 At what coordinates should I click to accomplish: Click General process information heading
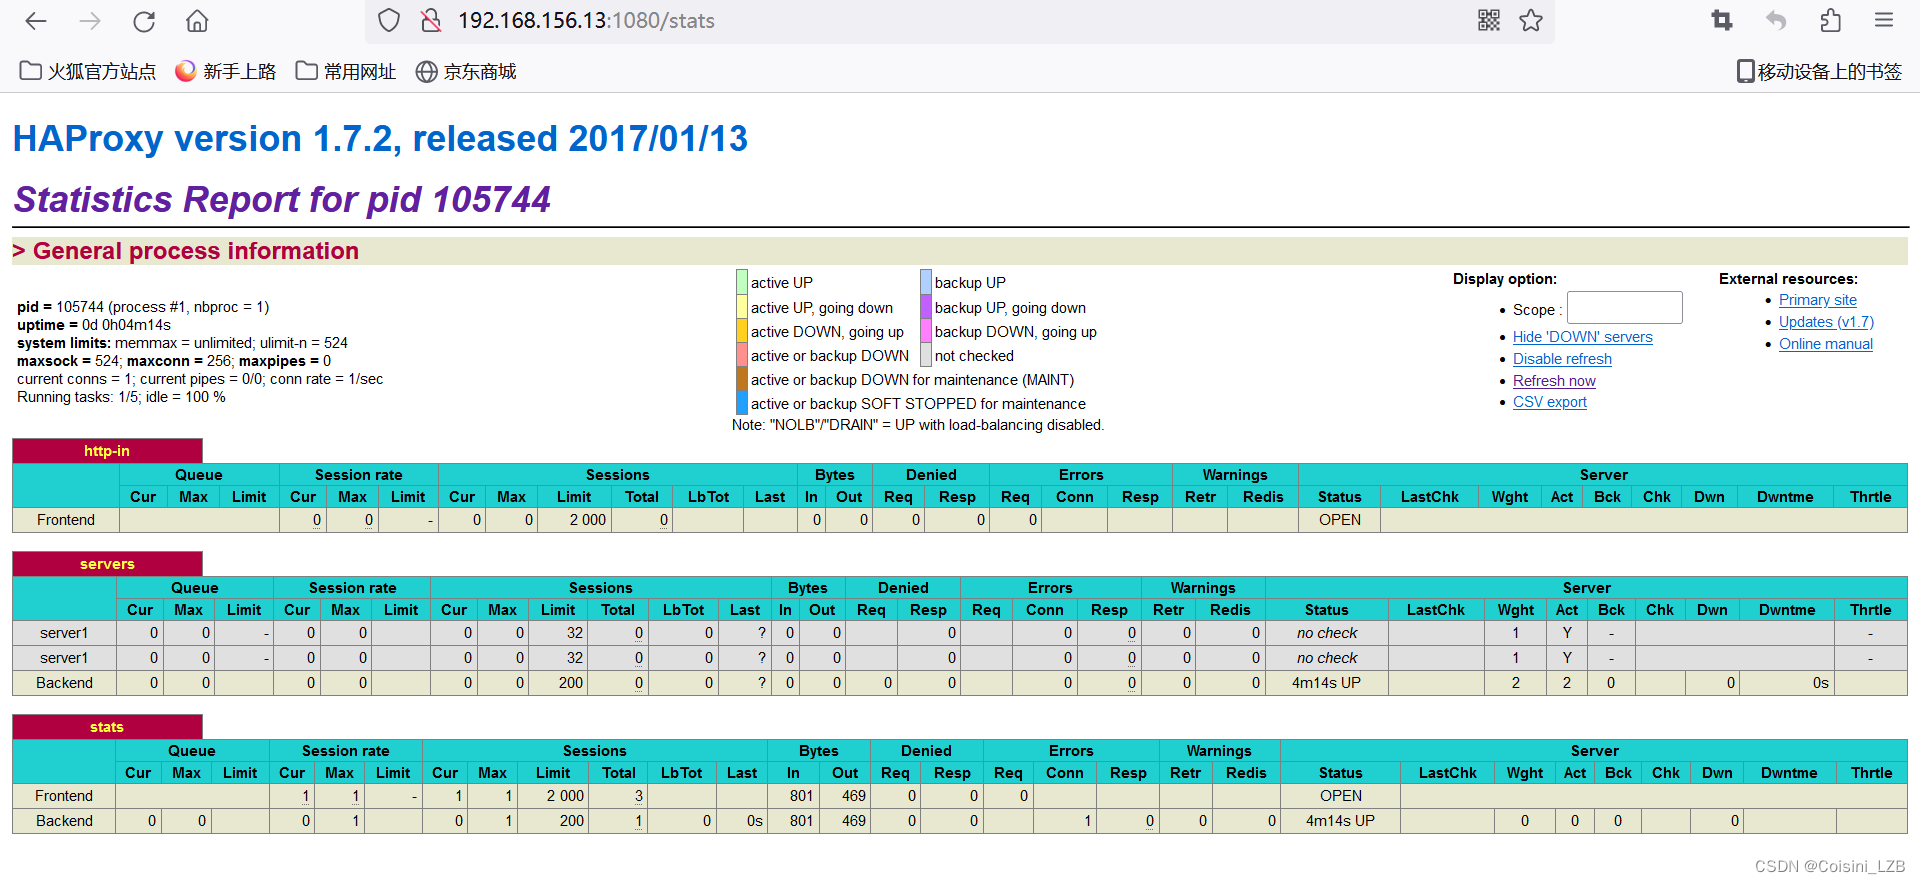click(x=196, y=251)
